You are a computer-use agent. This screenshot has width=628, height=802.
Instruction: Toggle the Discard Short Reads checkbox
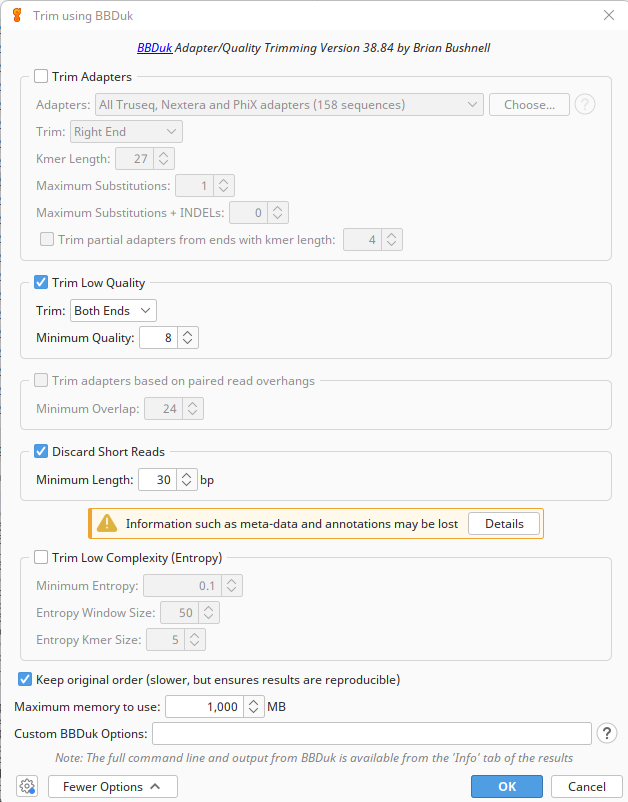point(41,452)
